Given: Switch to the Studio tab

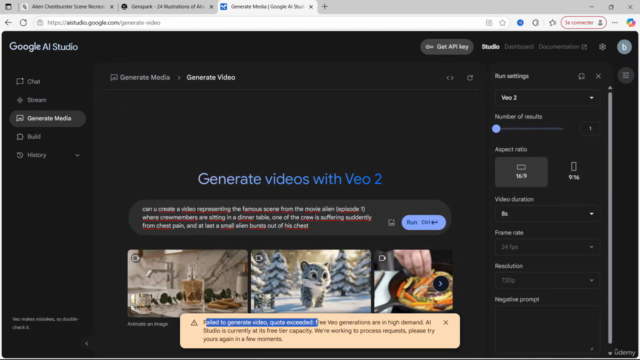Looking at the screenshot, I should coord(490,47).
